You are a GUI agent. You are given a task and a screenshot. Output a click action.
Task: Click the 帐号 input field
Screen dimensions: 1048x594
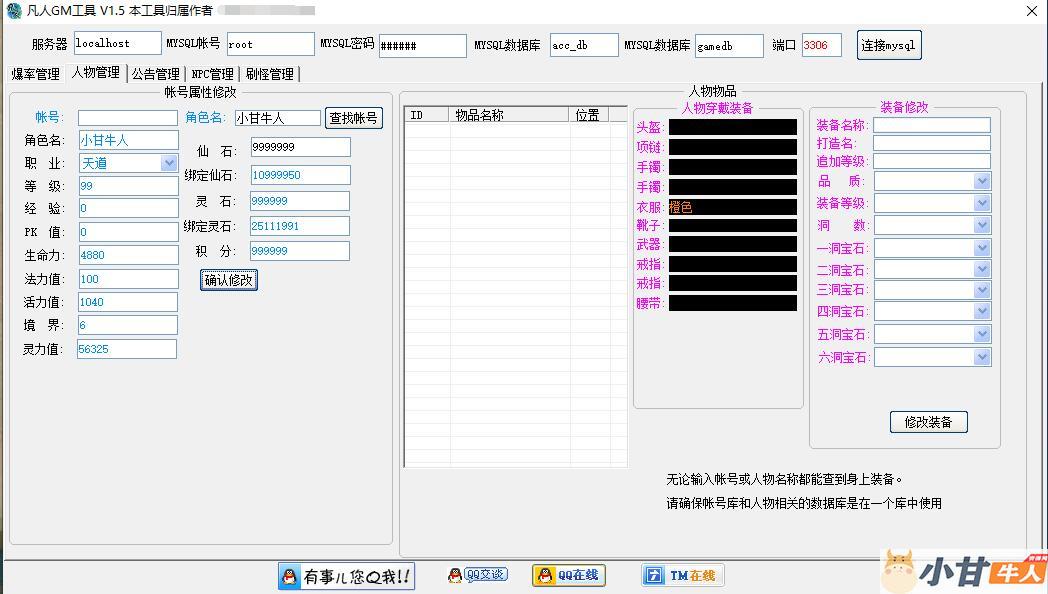(127, 118)
